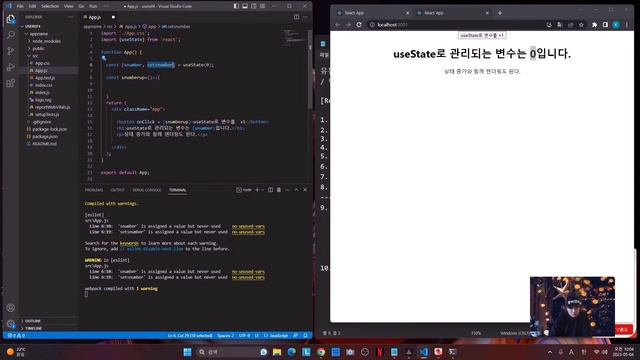Toggle the Primary Side Bar layout button
Screen dimensions: 640x360
pos(236,6)
